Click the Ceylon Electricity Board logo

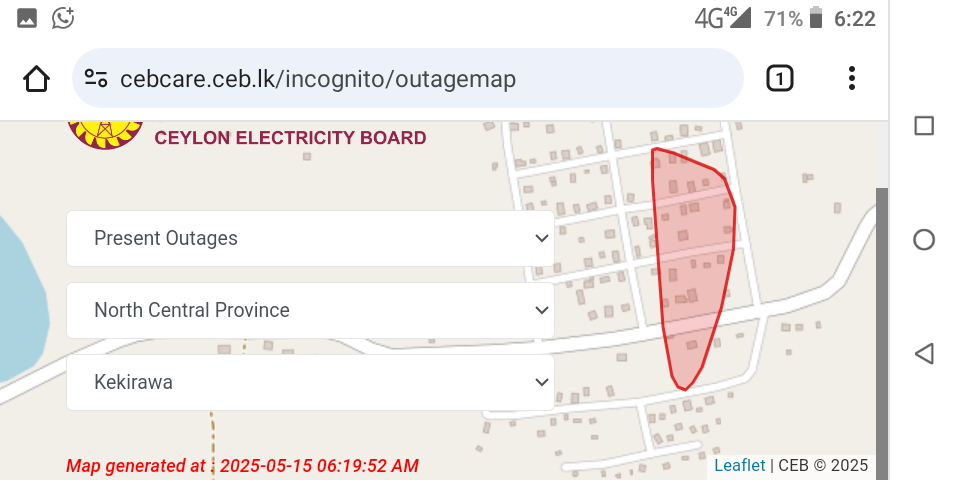[x=105, y=135]
